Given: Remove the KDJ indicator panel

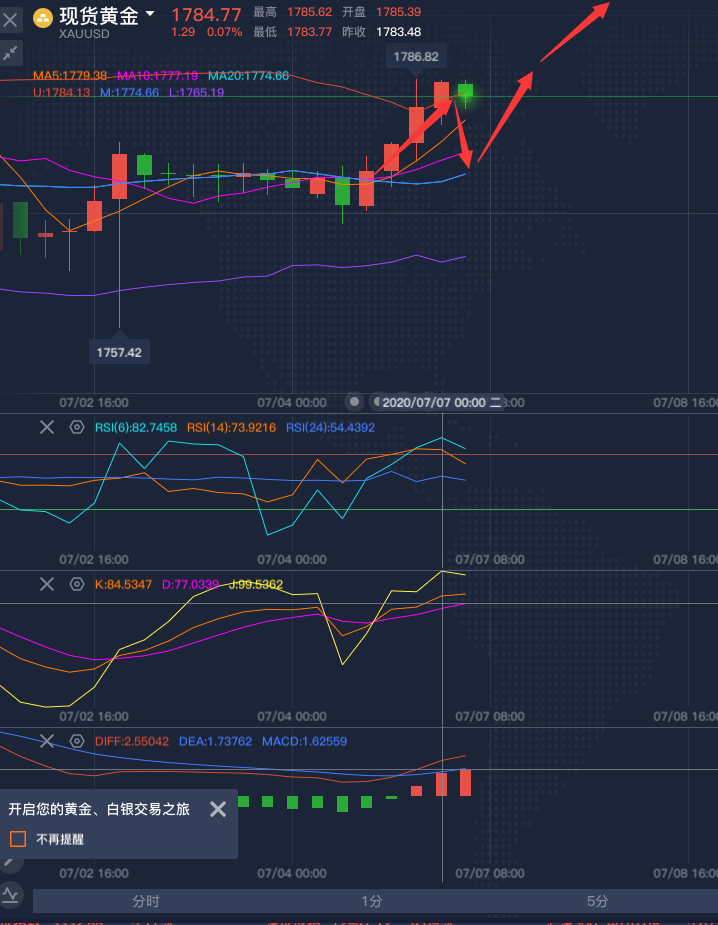Looking at the screenshot, I should pos(47,584).
